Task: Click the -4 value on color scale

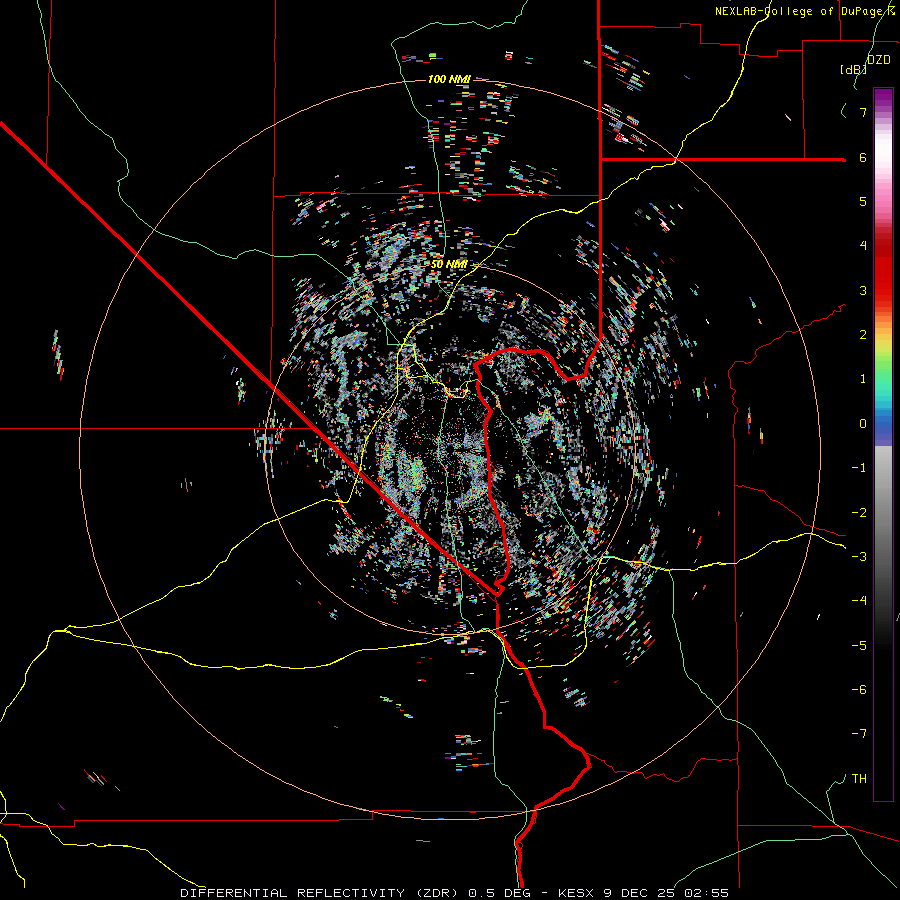Action: pos(859,601)
